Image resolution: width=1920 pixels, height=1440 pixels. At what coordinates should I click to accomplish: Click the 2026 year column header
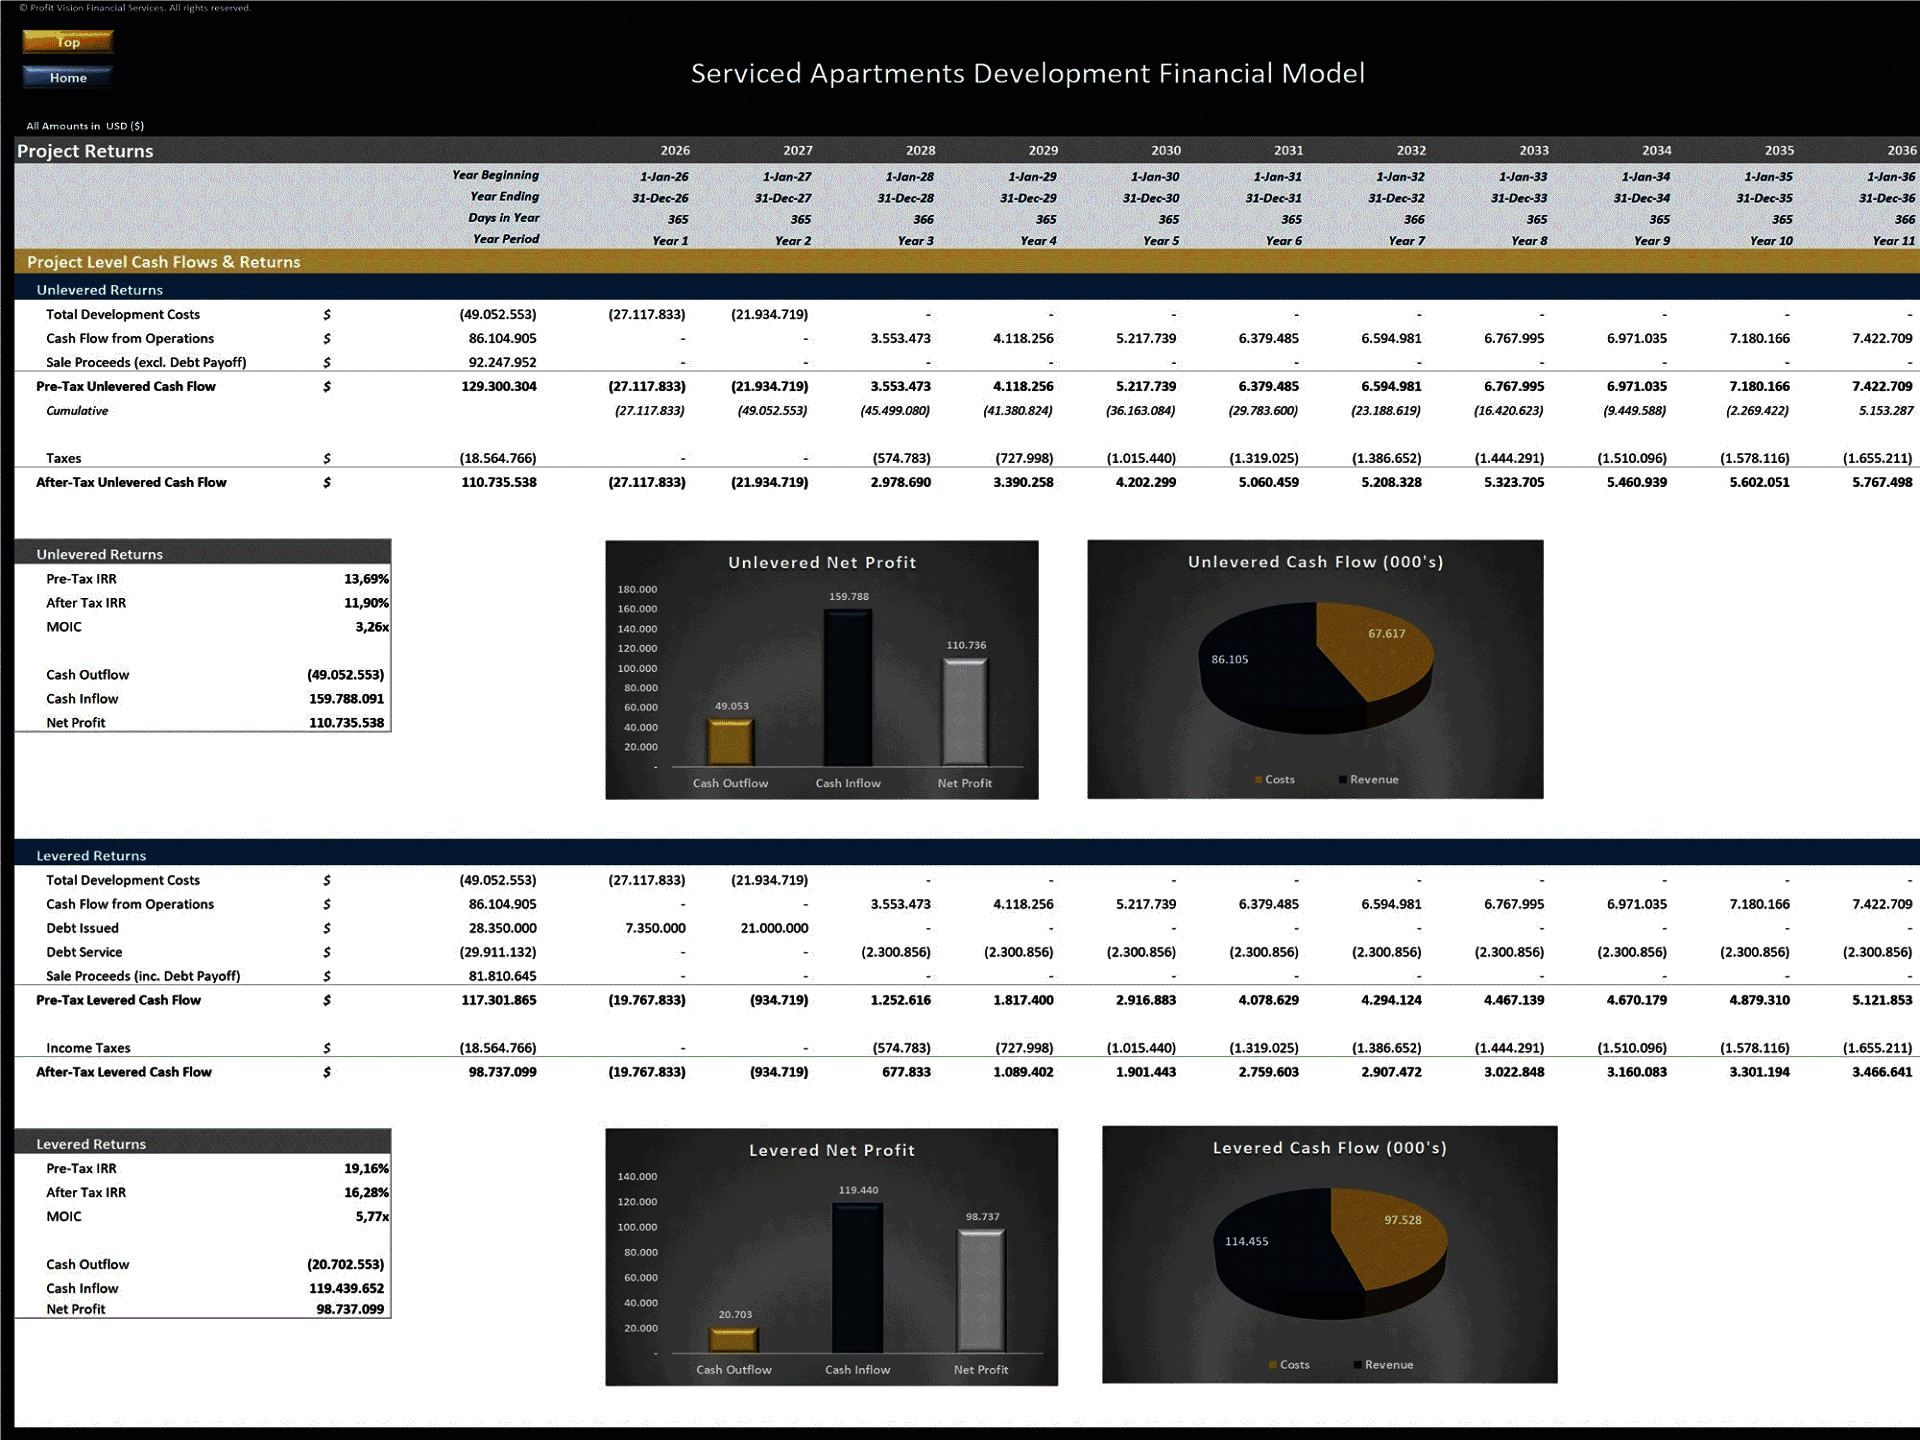point(675,151)
